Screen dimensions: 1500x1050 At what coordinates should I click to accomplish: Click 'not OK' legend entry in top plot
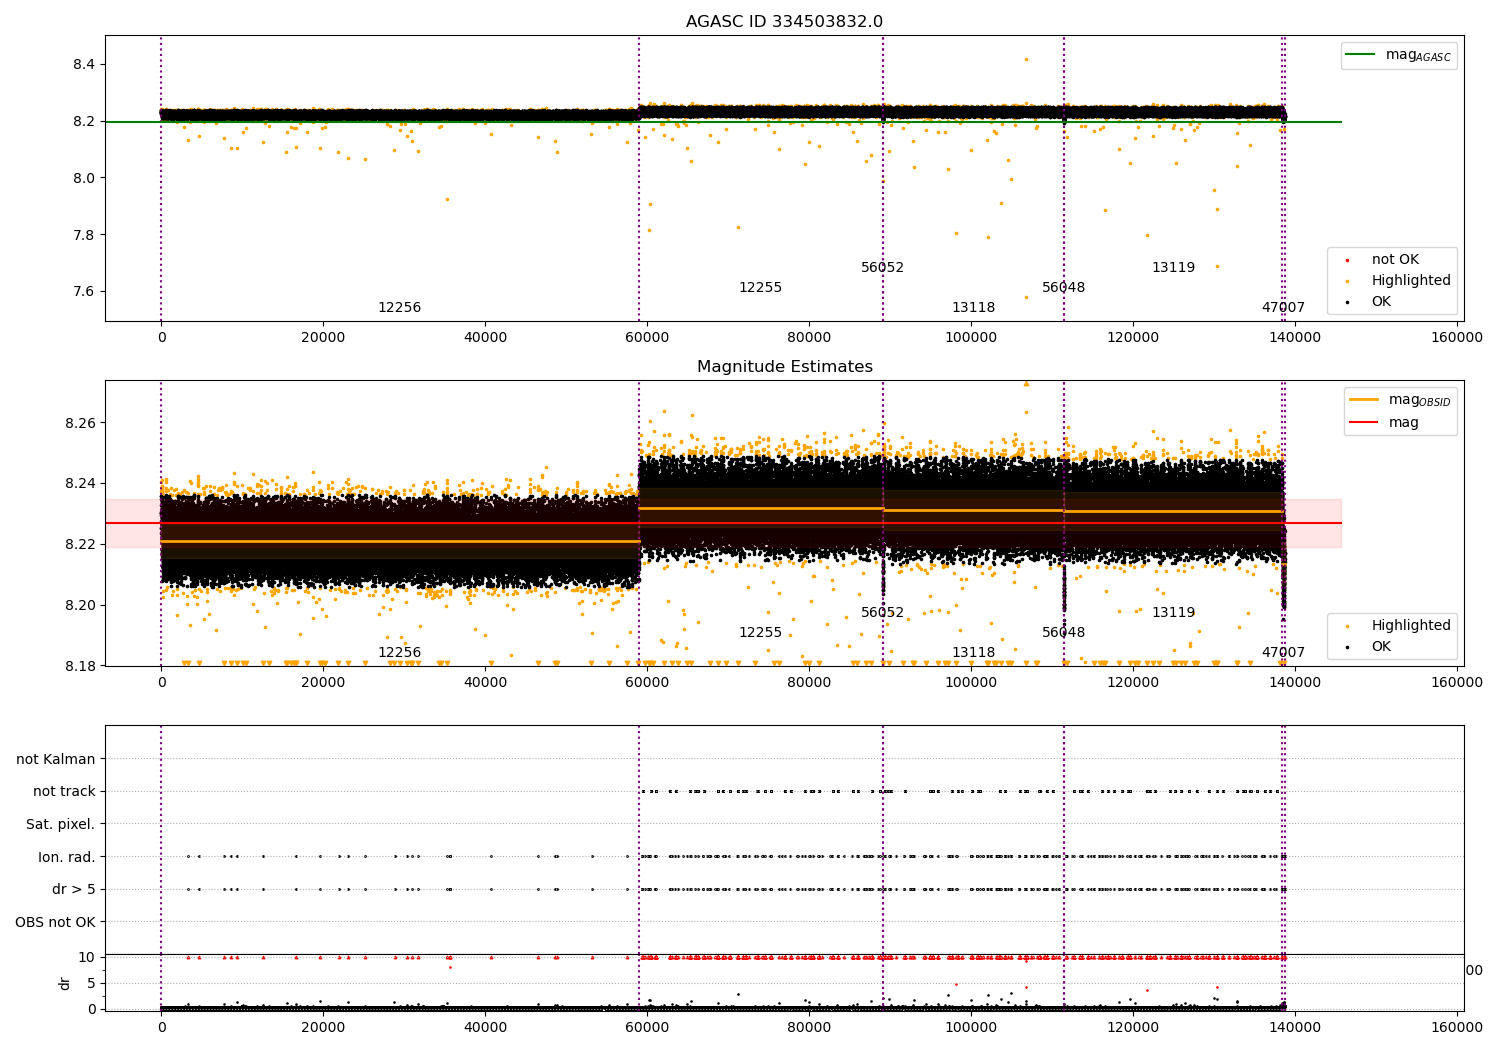pyautogui.click(x=1395, y=259)
